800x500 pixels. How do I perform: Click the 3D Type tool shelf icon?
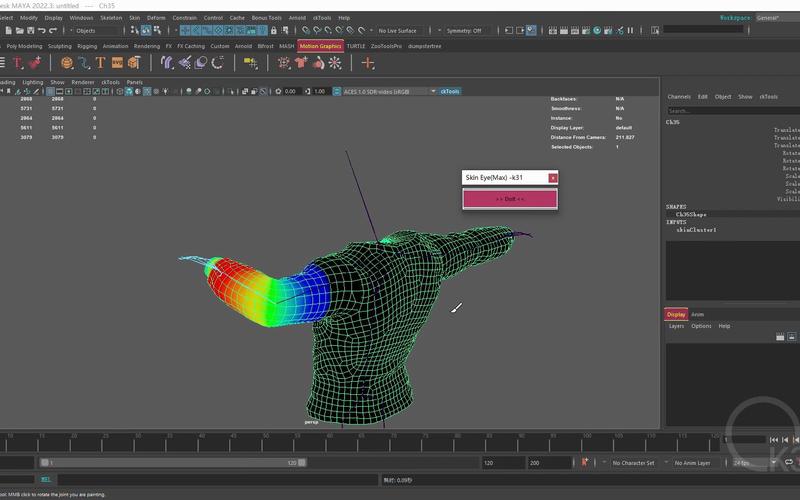coord(100,63)
